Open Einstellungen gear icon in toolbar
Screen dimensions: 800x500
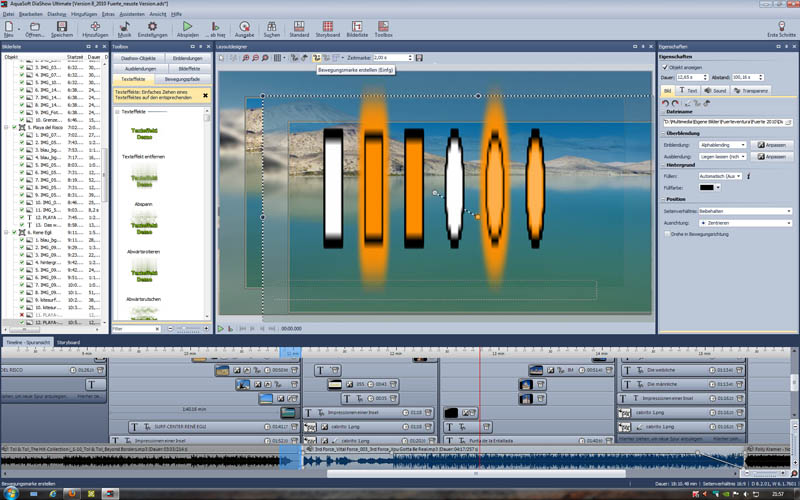click(x=152, y=26)
